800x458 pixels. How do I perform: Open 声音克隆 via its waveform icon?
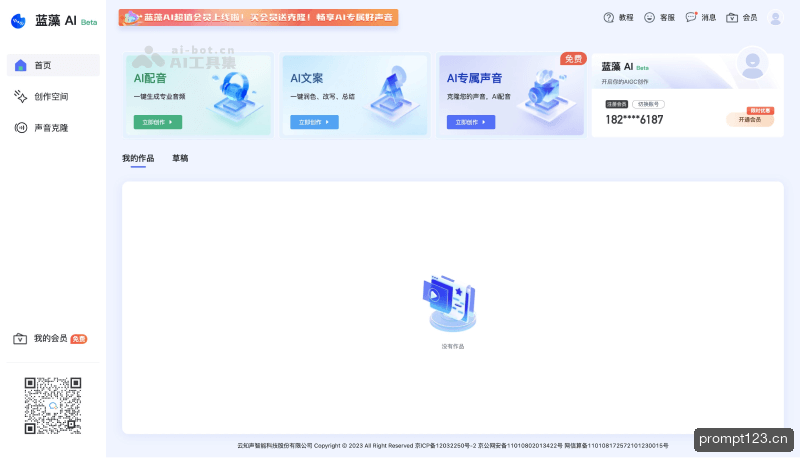point(20,128)
